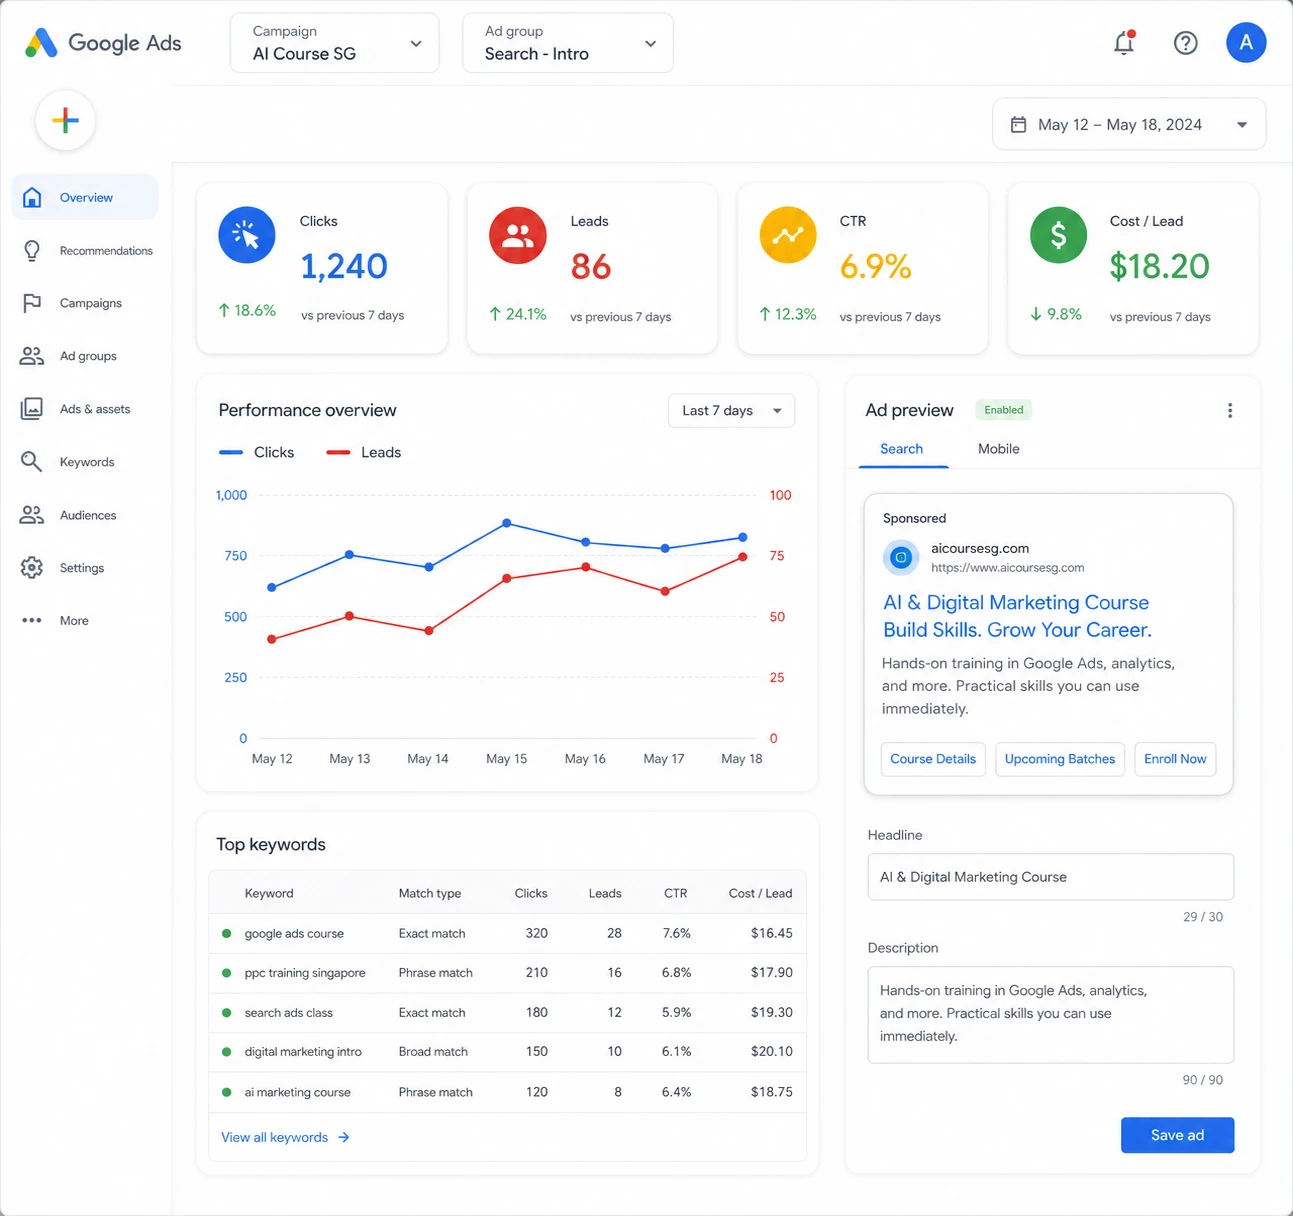Click the account avatar A
The width and height of the screenshot is (1293, 1216).
click(x=1245, y=43)
